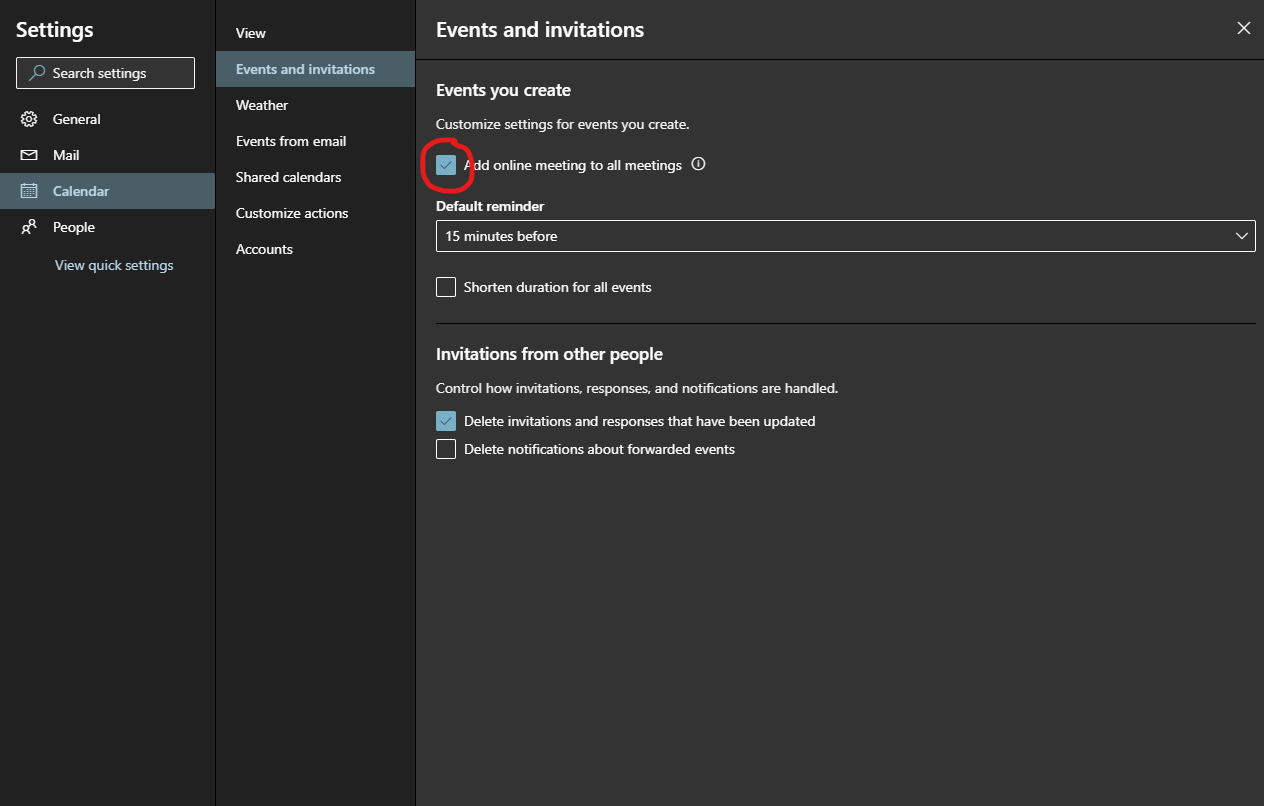Viewport: 1264px width, 806px height.
Task: Click info icon beside online meeting option
Action: pos(699,165)
